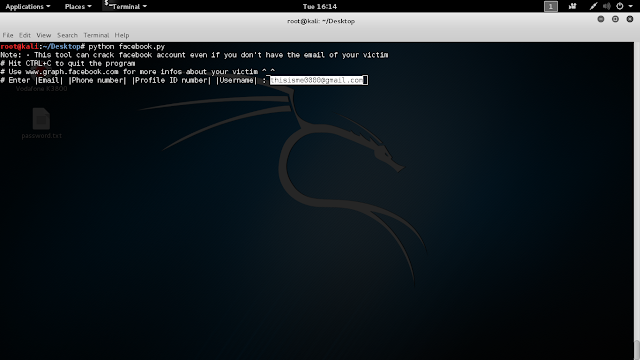Select workspace indicator number 1
640x360 pixels.
pyautogui.click(x=551, y=7)
